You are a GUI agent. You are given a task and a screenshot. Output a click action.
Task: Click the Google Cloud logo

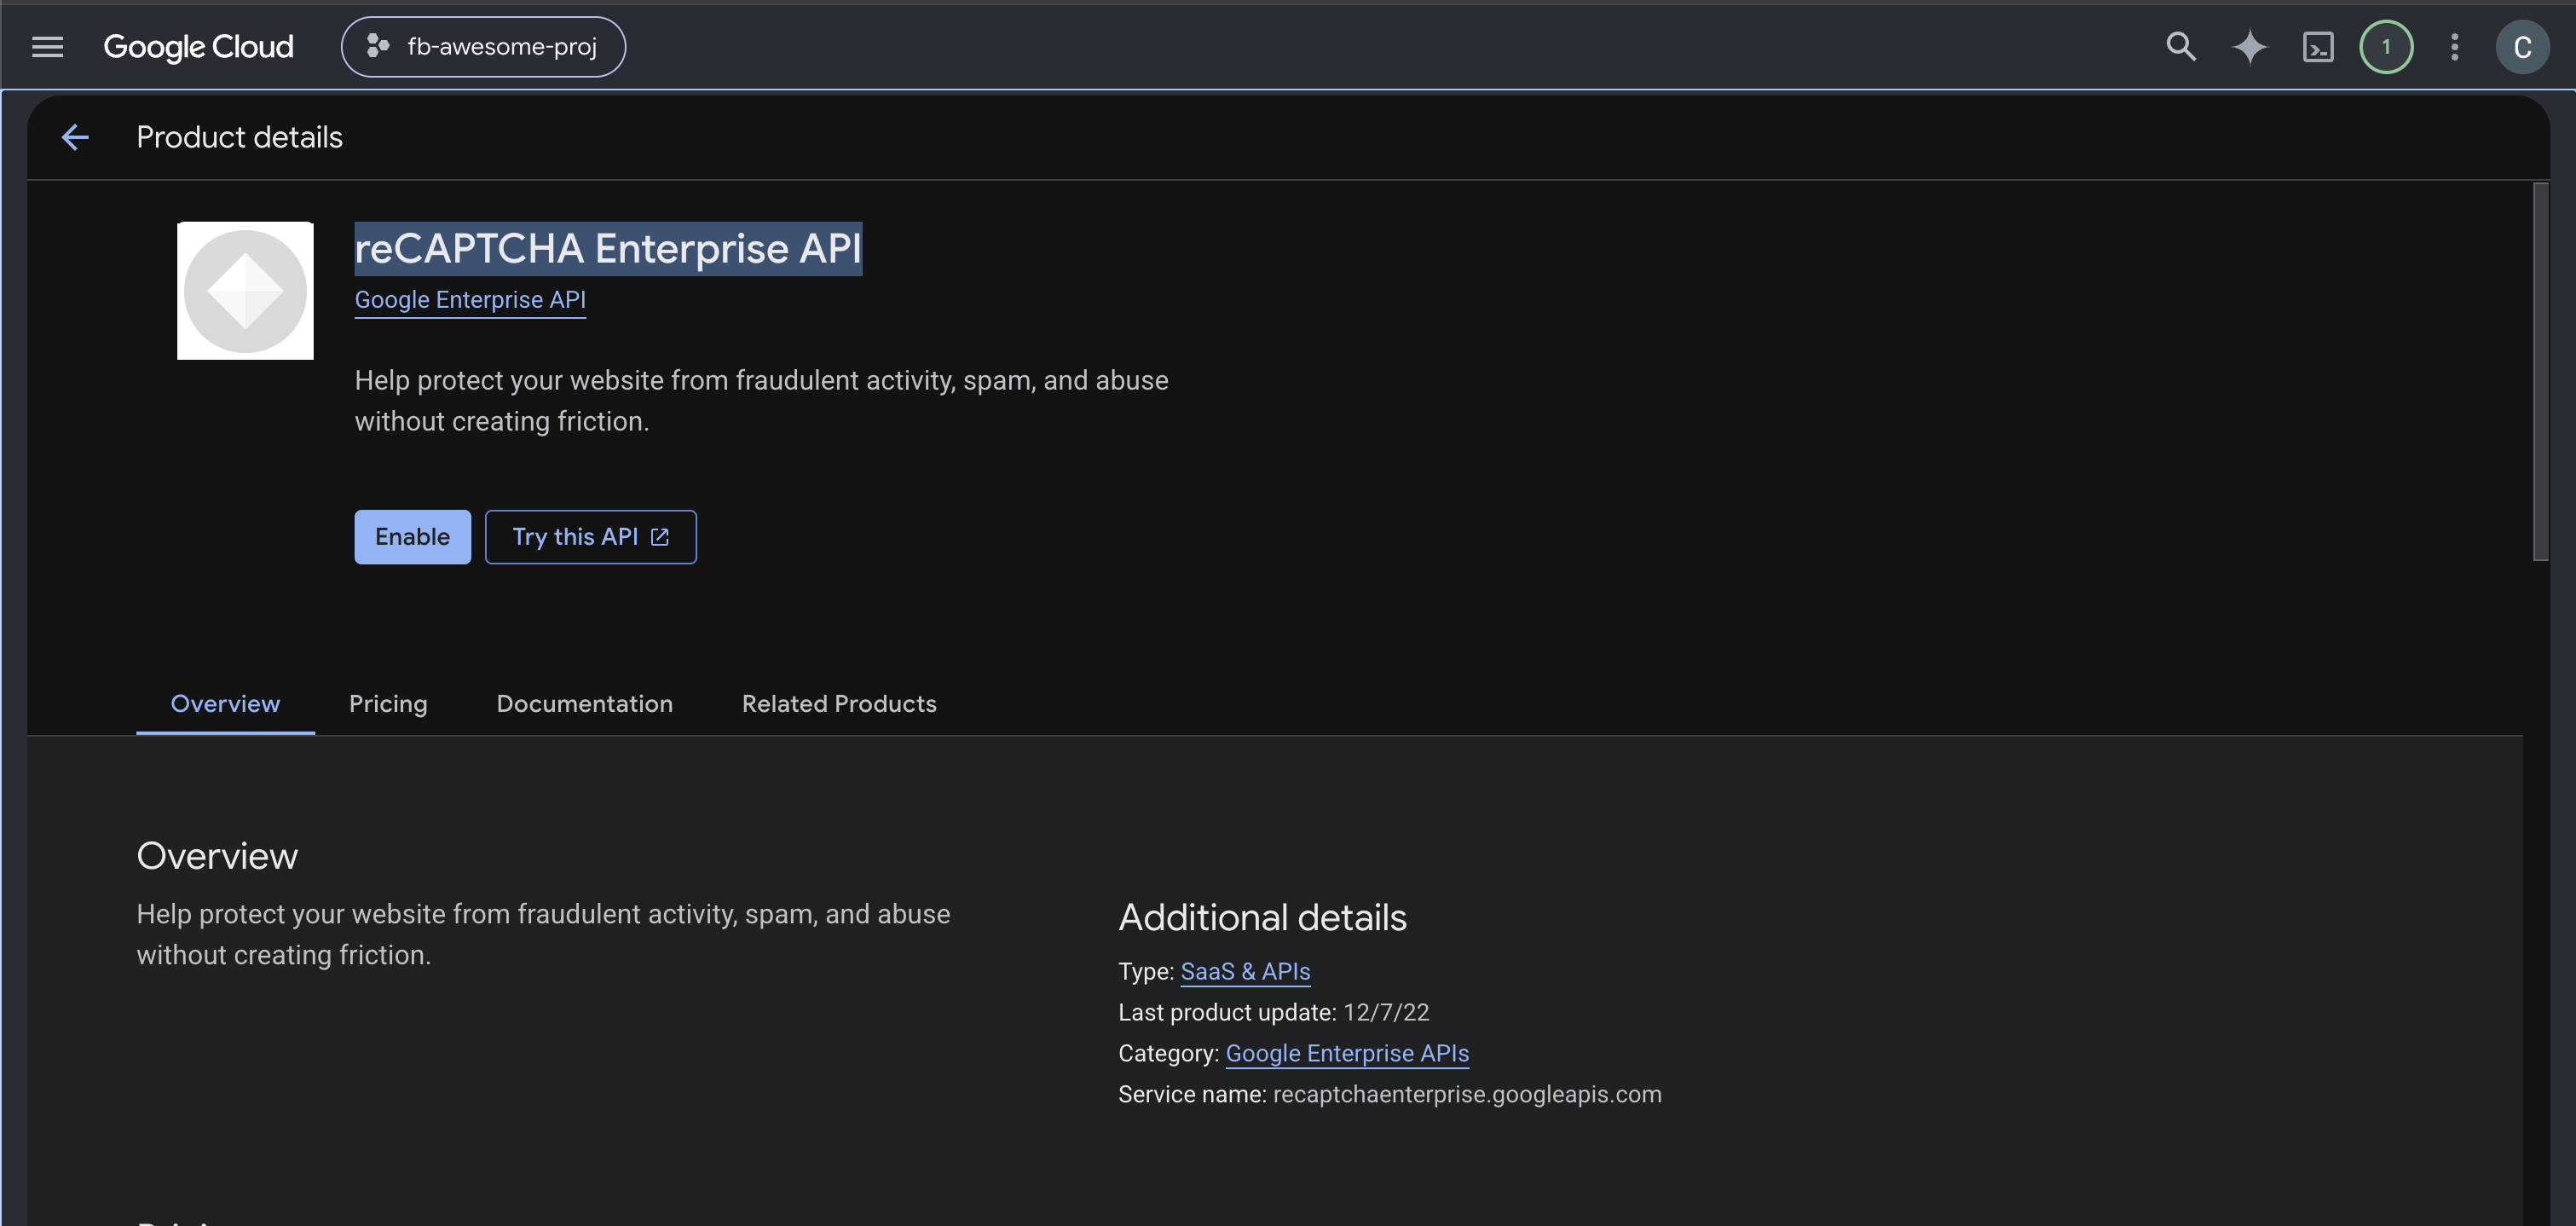pyautogui.click(x=198, y=47)
